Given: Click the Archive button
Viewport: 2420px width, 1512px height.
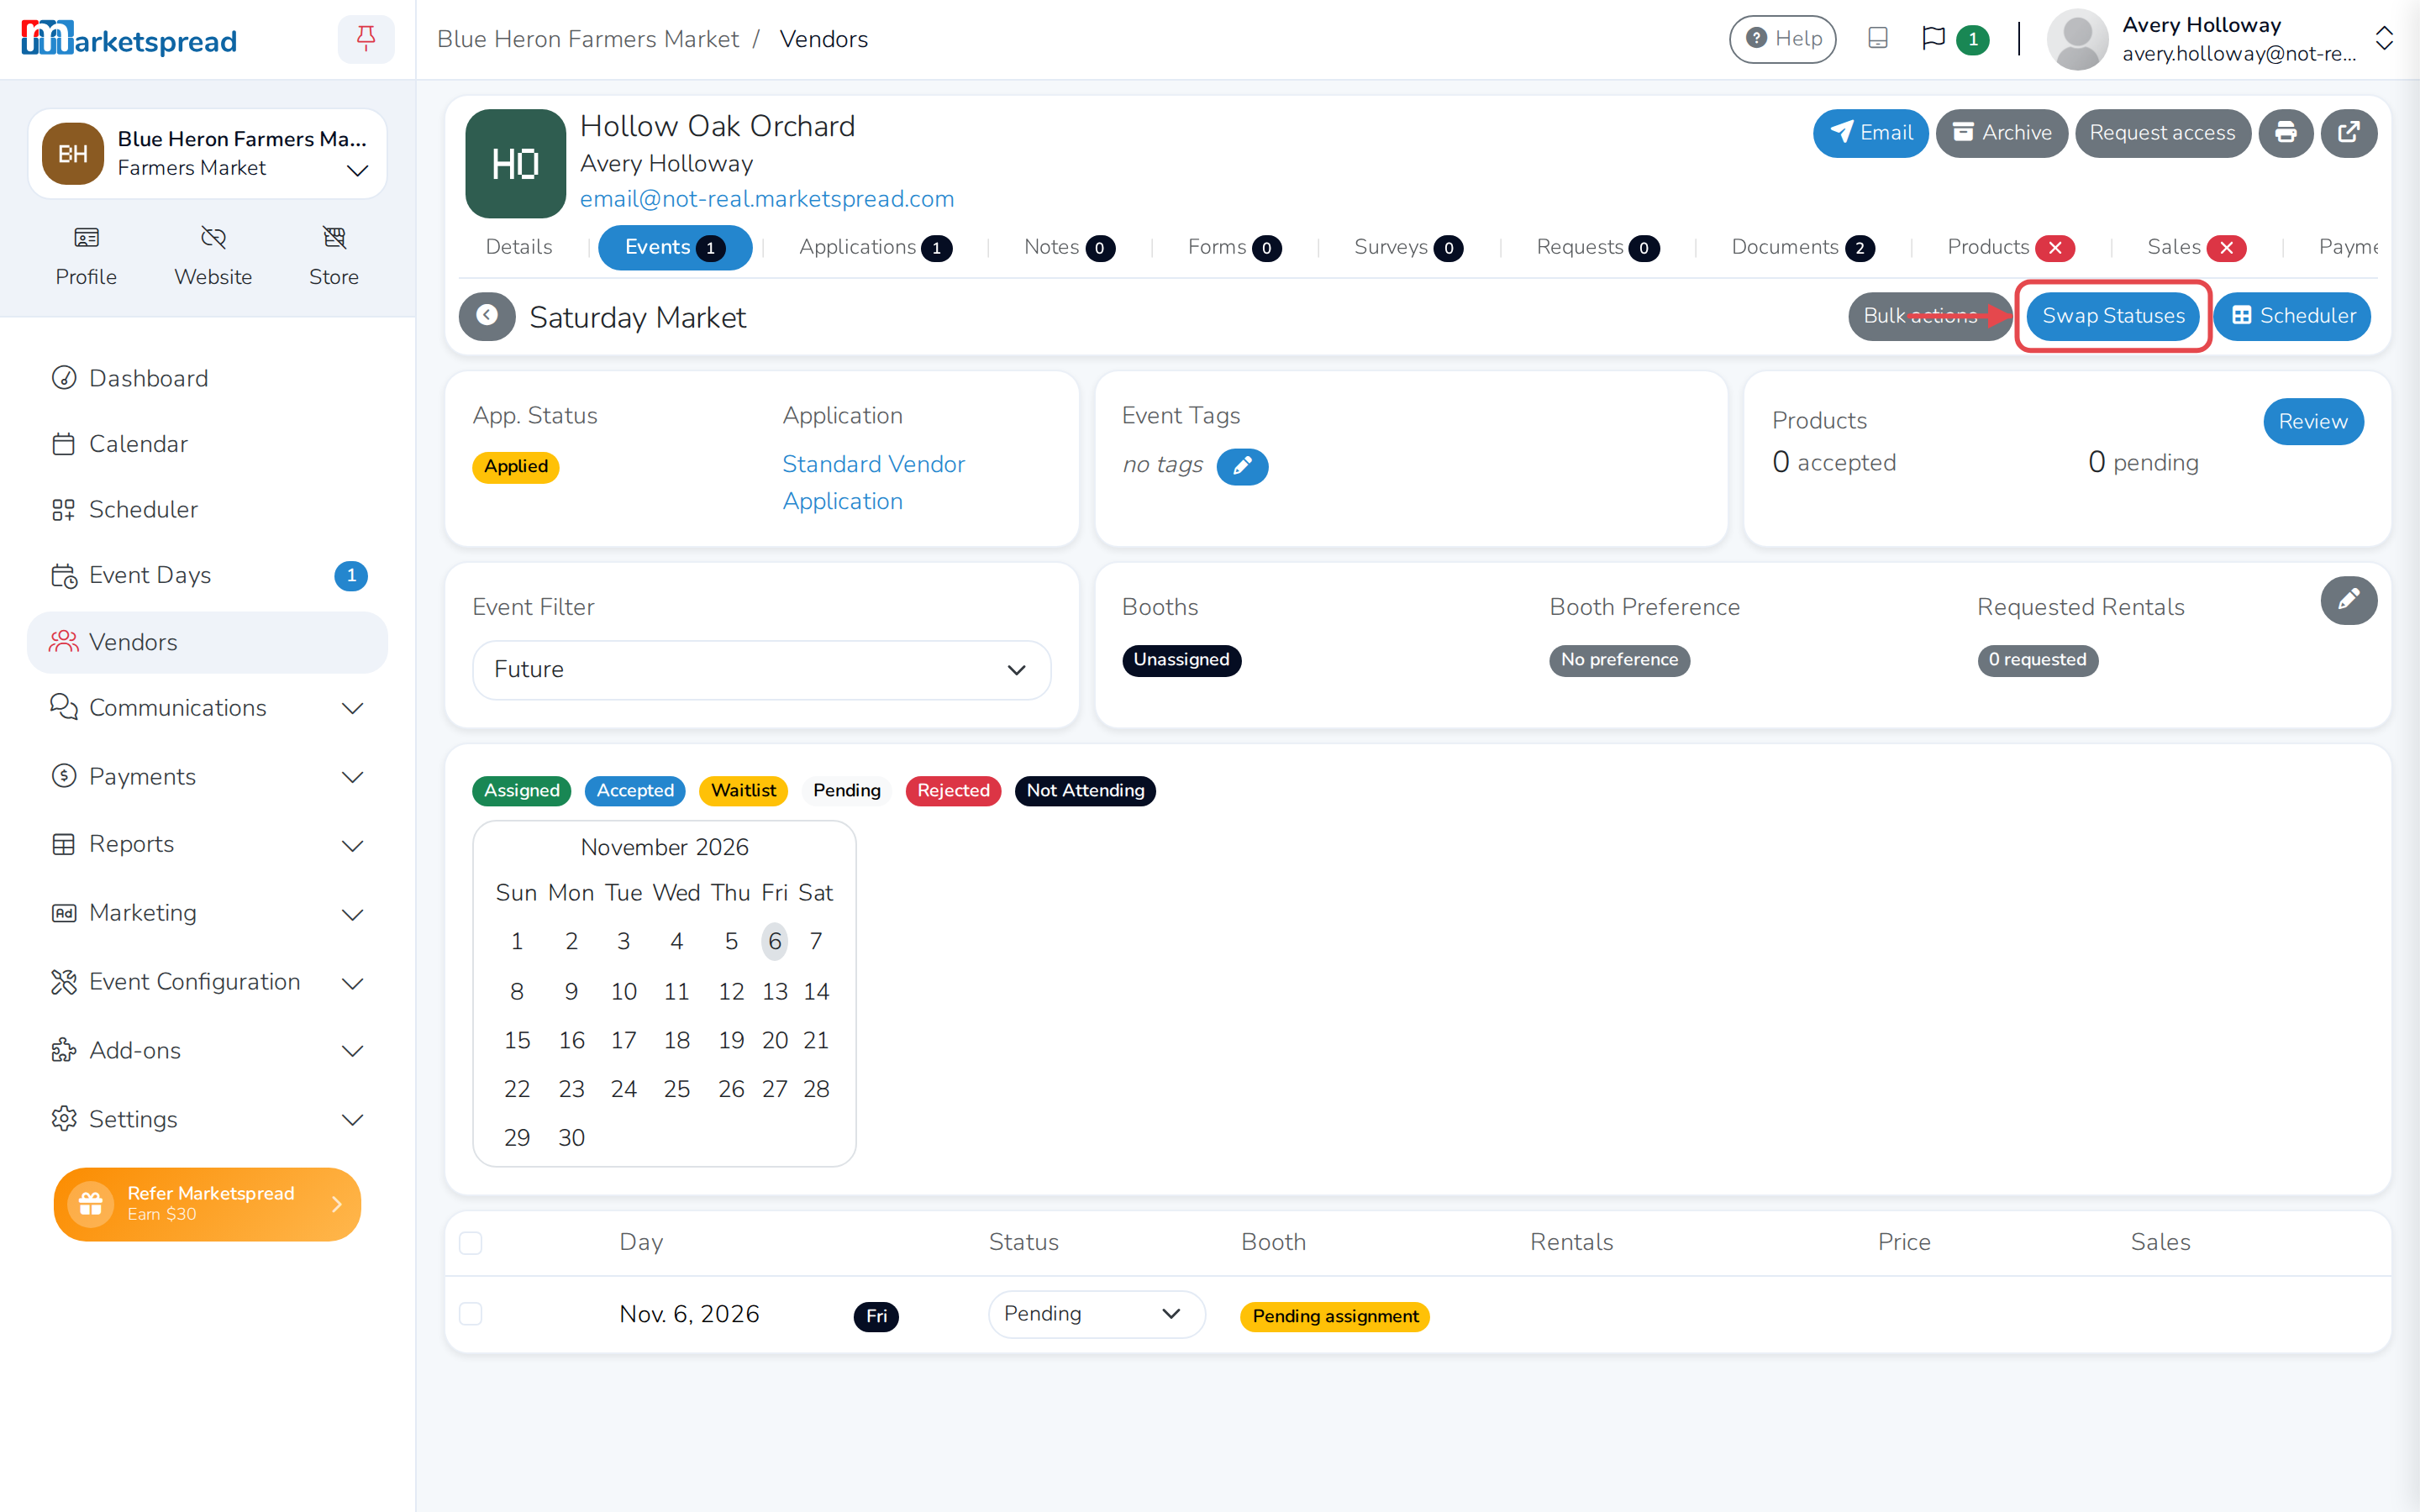Looking at the screenshot, I should click(x=2001, y=133).
